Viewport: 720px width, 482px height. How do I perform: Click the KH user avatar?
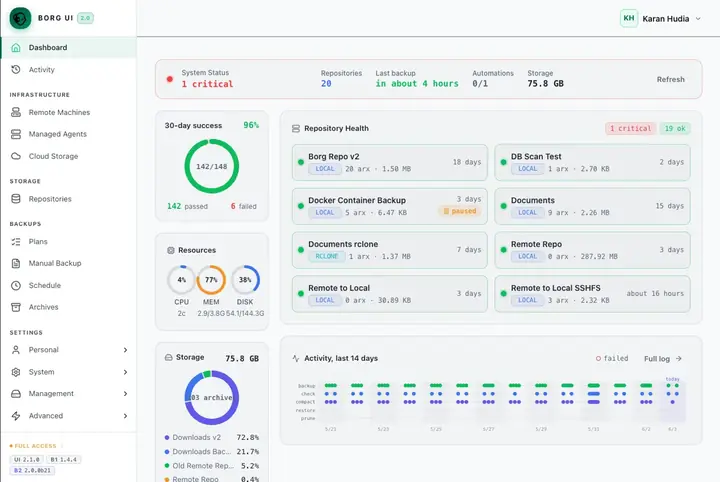pos(629,18)
